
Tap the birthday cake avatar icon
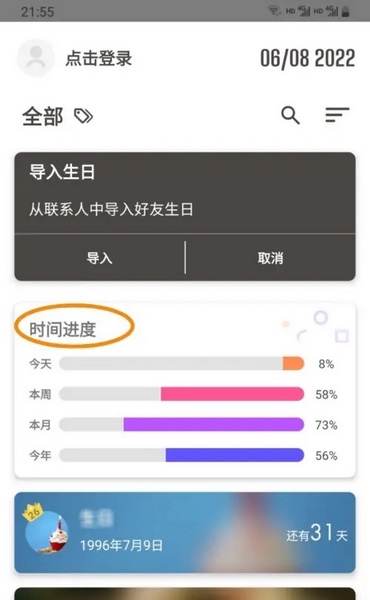tap(47, 532)
